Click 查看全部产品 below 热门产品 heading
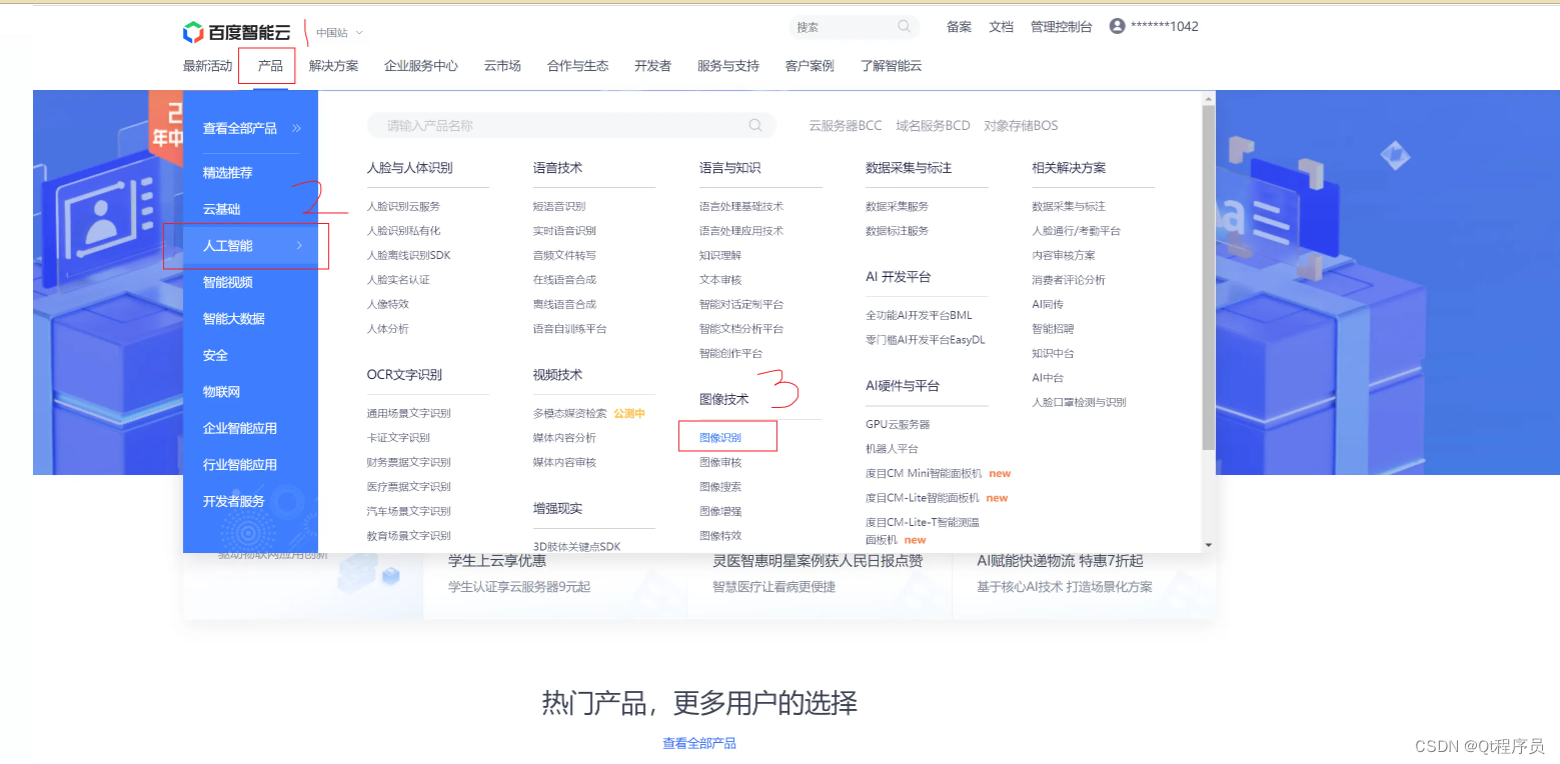Image resolution: width=1560 pixels, height=764 pixels. click(697, 742)
